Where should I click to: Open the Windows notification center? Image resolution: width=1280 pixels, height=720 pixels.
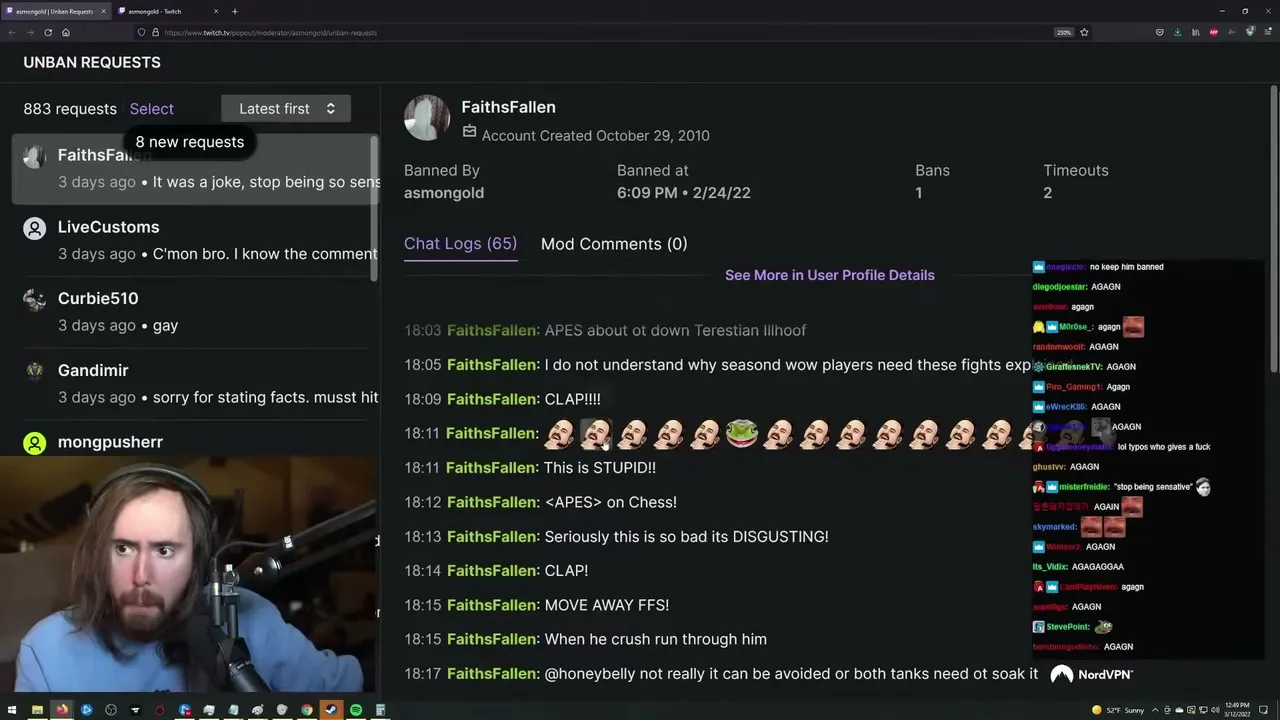1264,710
